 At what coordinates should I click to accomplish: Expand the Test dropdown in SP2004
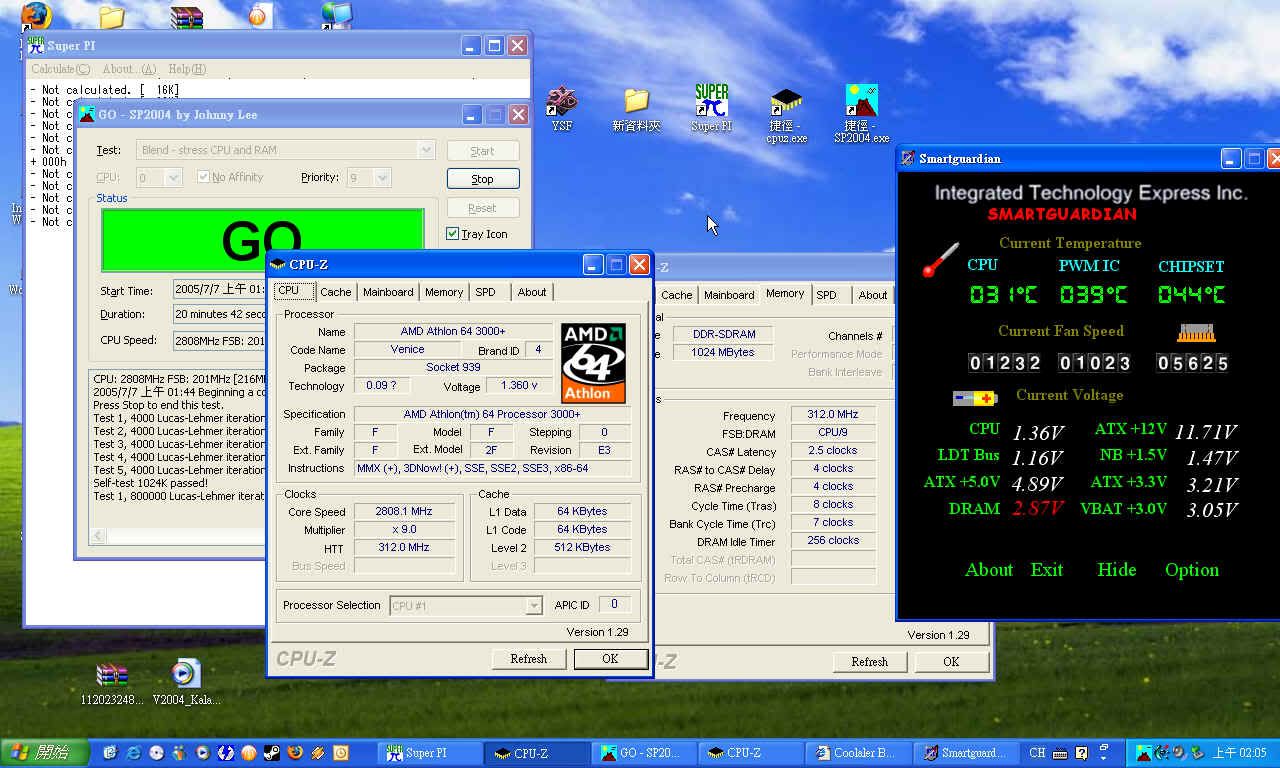coord(426,150)
